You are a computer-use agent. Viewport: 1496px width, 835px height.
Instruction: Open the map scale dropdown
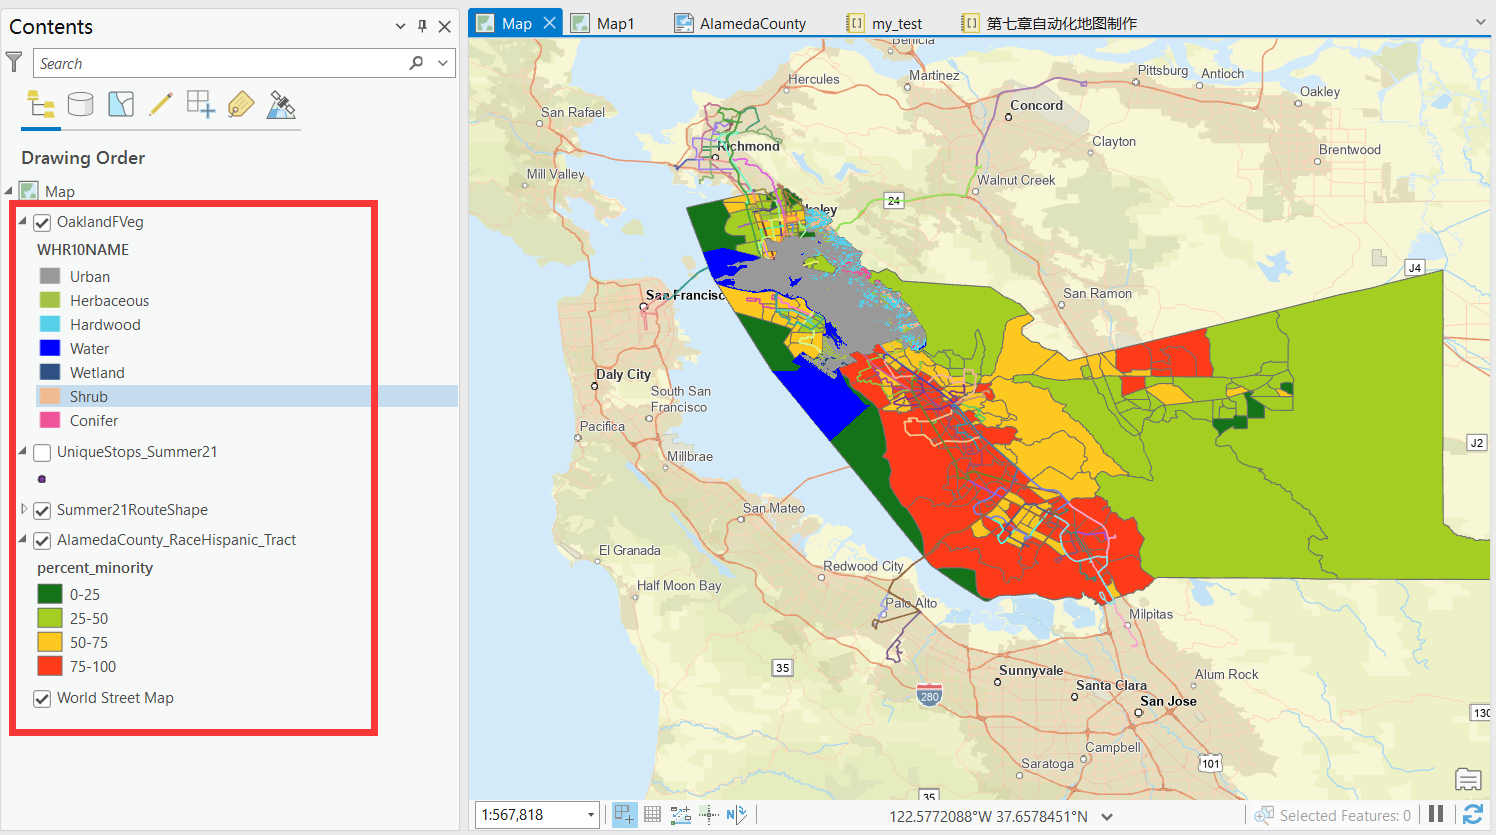point(591,815)
